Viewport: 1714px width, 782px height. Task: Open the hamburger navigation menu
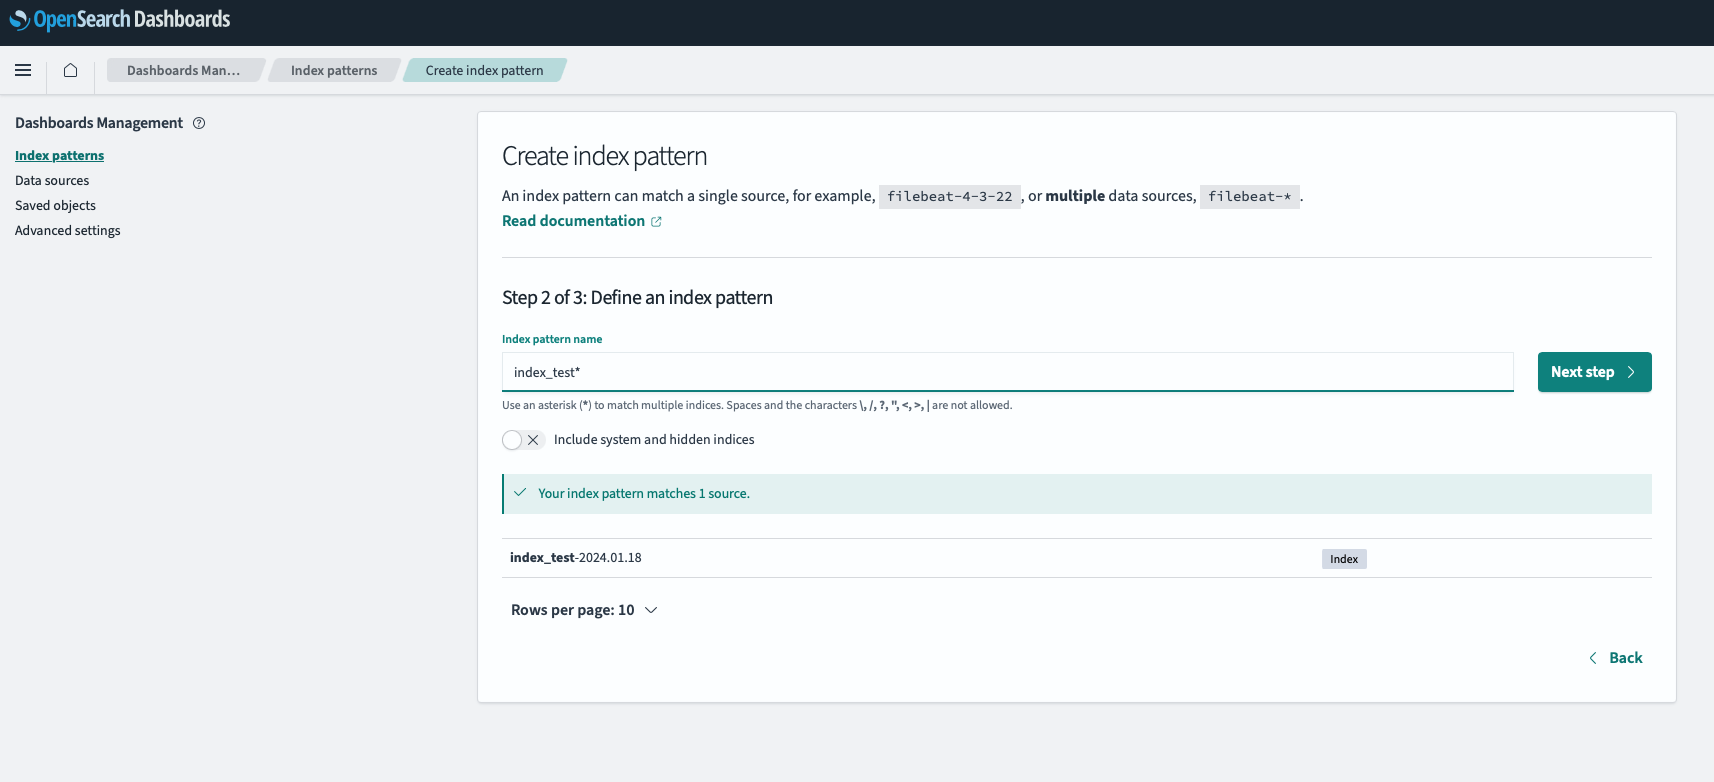[x=23, y=70]
